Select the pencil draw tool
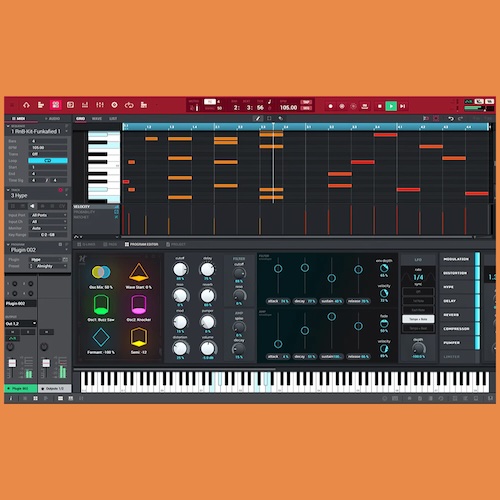This screenshot has height=500, width=500. tap(258, 118)
